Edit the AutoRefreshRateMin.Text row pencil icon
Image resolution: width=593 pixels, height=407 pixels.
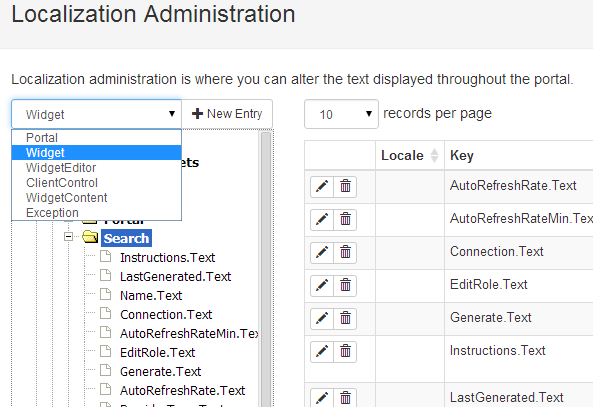(x=322, y=219)
